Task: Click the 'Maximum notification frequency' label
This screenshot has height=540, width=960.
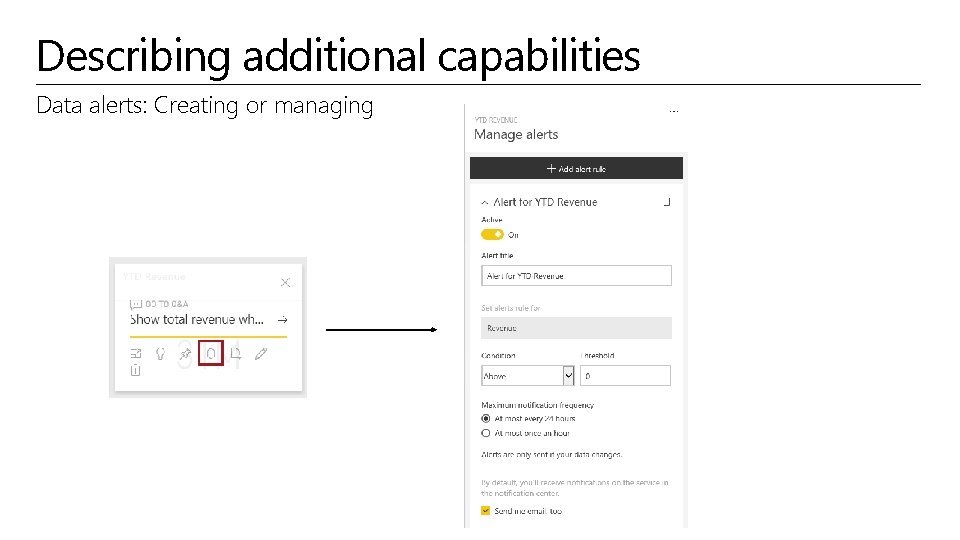Action: coord(538,405)
